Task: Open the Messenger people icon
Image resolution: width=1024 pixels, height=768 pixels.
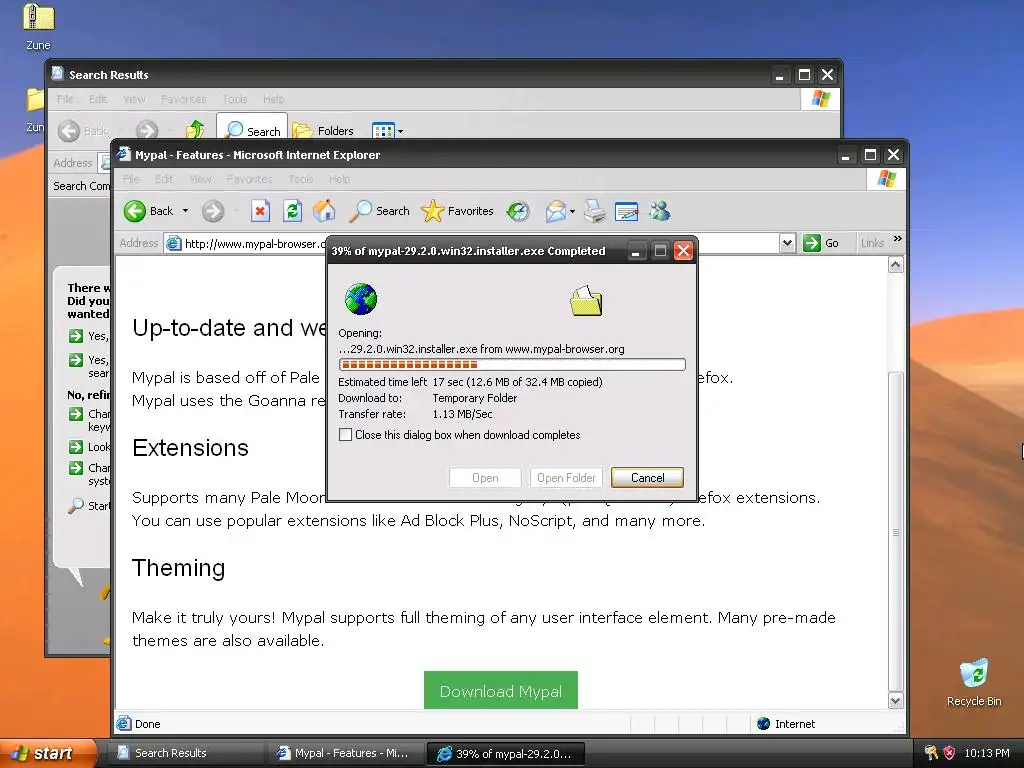Action: pyautogui.click(x=660, y=211)
